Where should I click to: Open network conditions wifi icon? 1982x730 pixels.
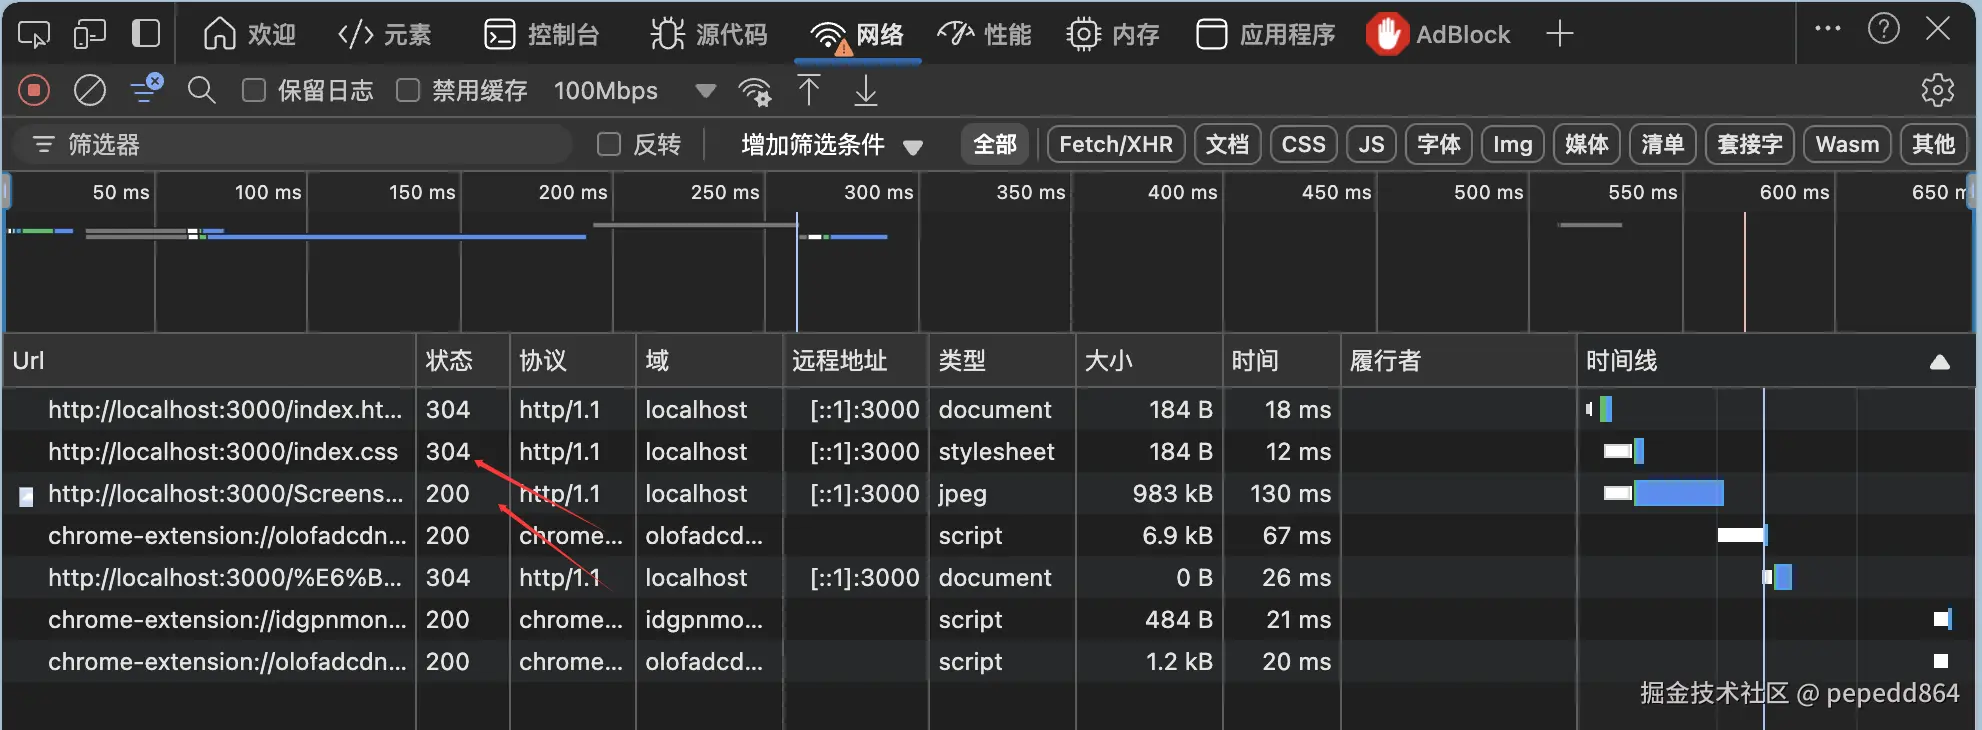[x=754, y=91]
